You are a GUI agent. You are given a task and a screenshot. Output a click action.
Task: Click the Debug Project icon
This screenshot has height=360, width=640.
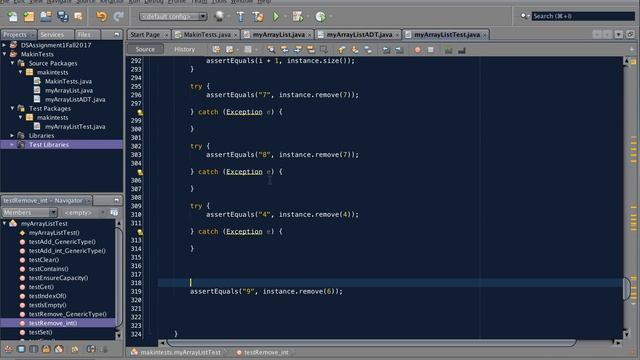[298, 16]
